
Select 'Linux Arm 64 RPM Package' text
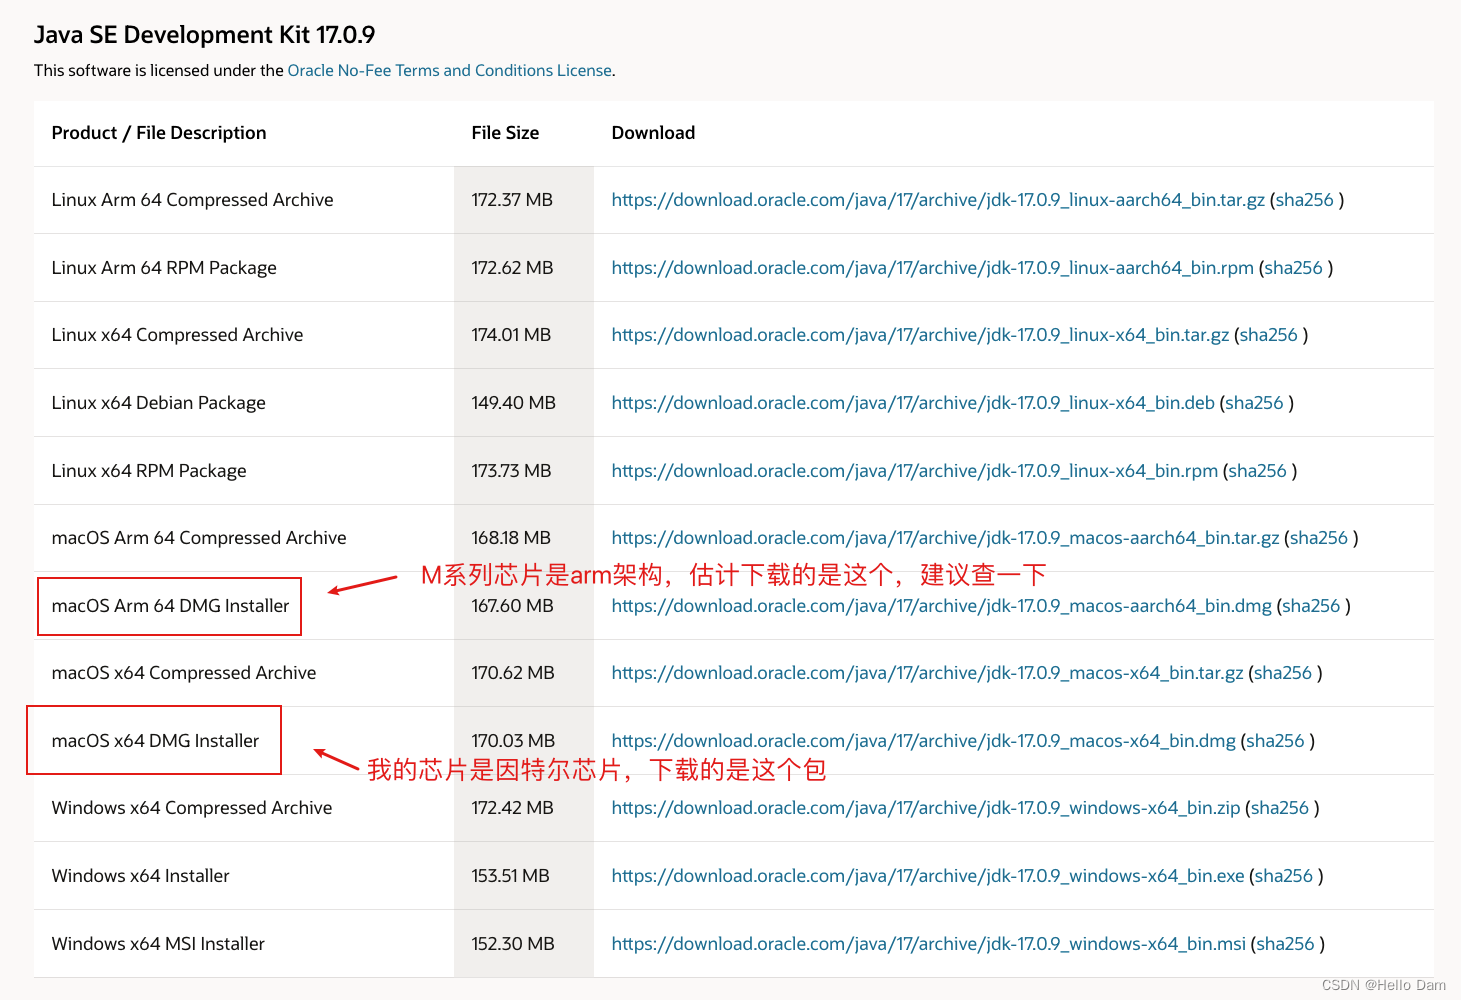tap(164, 268)
